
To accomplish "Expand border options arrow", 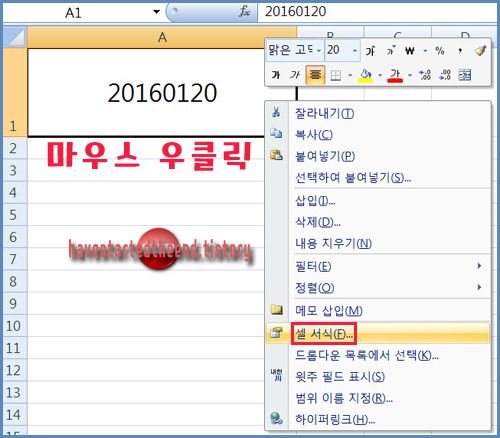I will [350, 75].
